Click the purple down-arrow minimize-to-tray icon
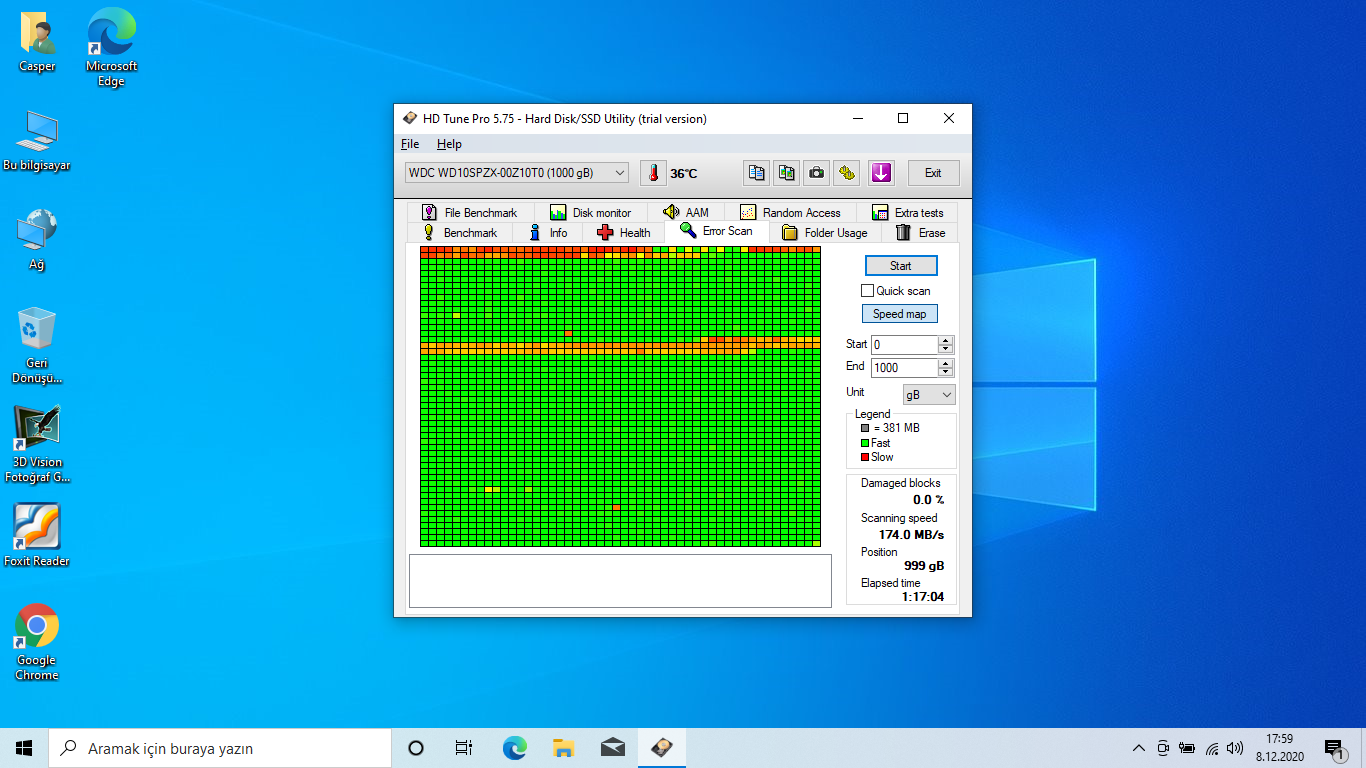The height and width of the screenshot is (768, 1366). (x=880, y=173)
